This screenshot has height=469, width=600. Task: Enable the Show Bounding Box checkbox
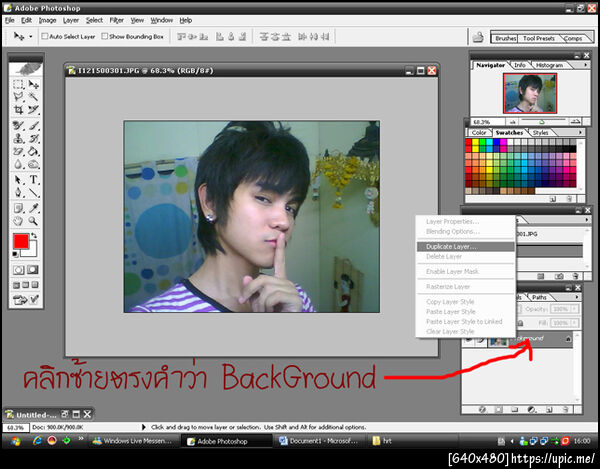(x=104, y=36)
